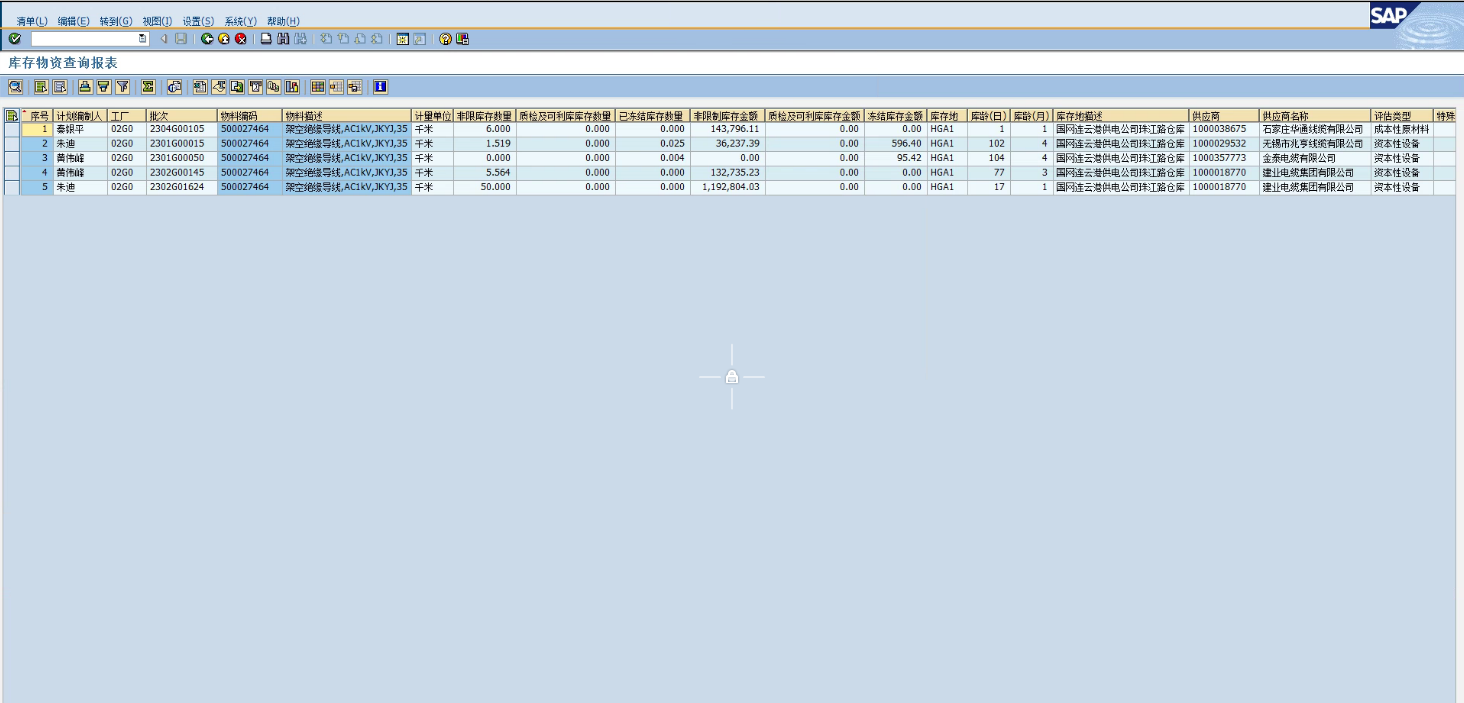The image size is (1464, 703).
Task: Open the command field history dropdown
Action: tap(142, 39)
